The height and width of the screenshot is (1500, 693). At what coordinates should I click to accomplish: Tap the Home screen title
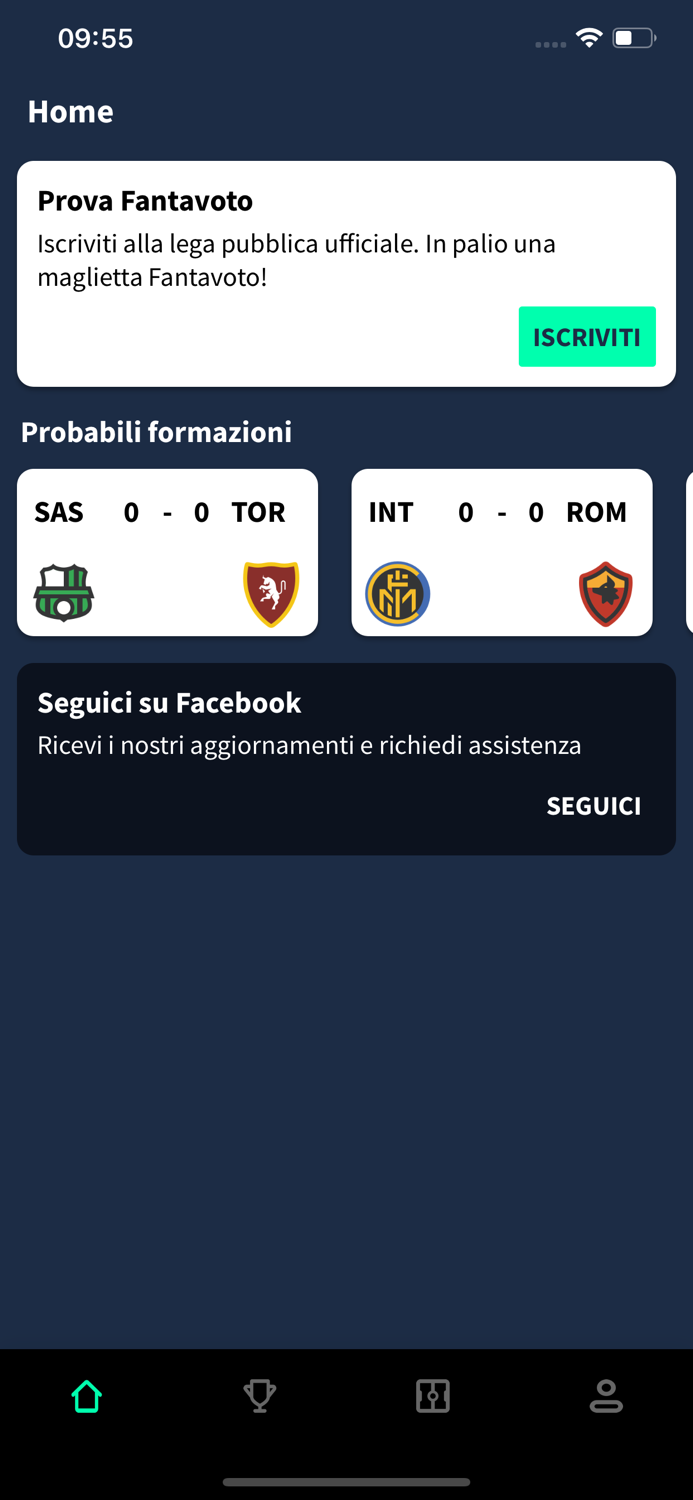(x=70, y=112)
